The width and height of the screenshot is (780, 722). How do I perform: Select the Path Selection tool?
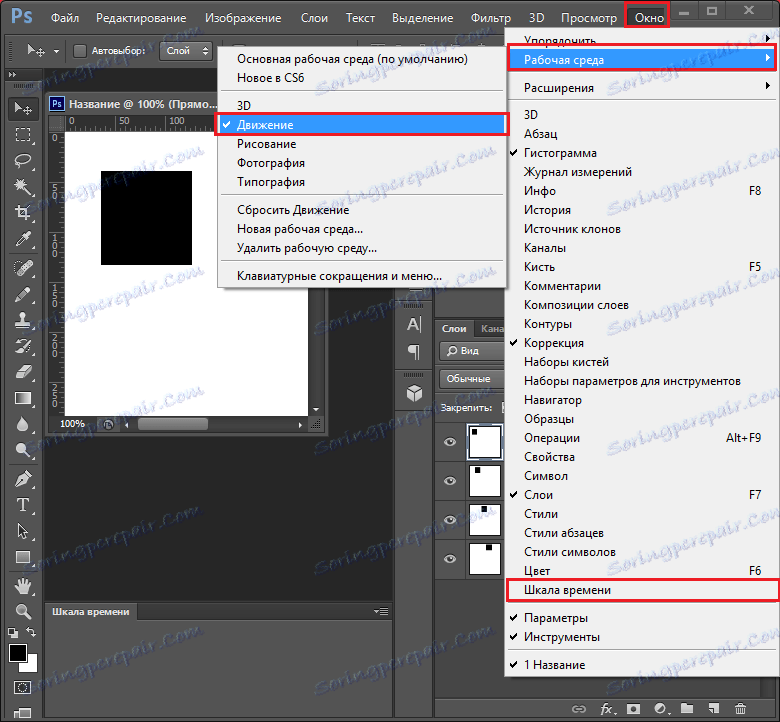click(x=23, y=531)
